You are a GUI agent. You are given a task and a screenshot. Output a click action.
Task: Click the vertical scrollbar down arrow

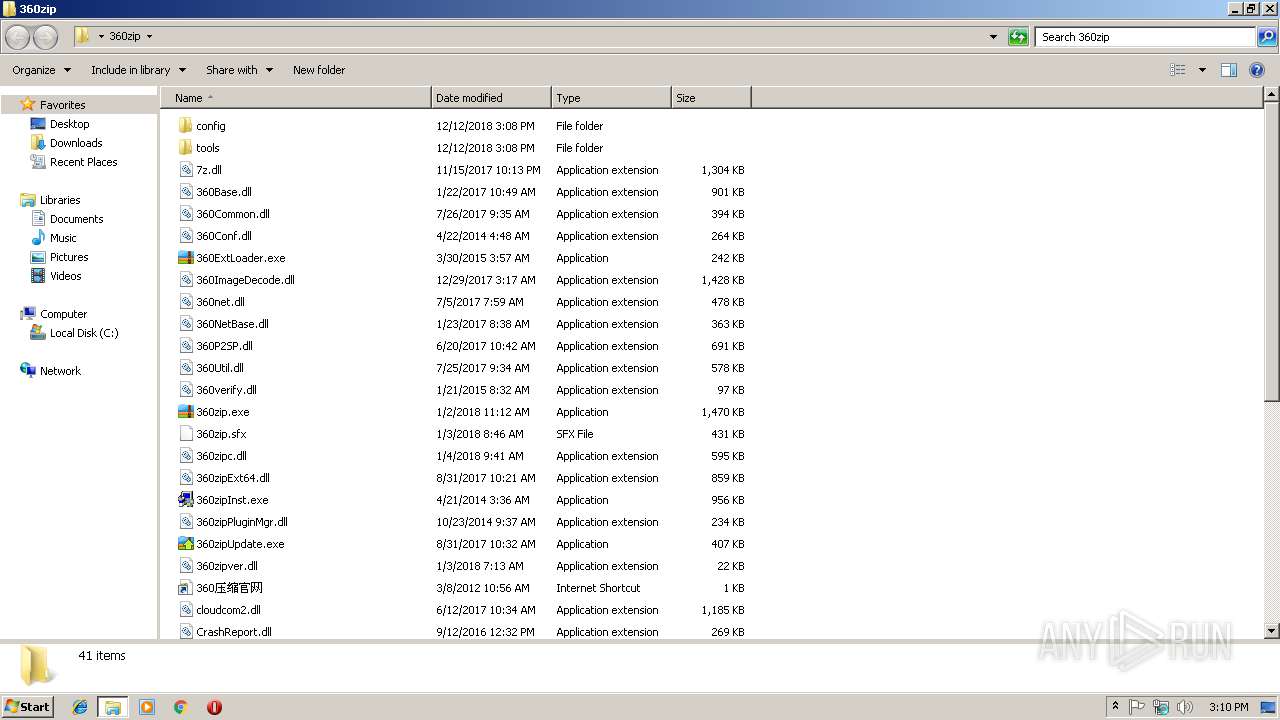coord(1272,631)
